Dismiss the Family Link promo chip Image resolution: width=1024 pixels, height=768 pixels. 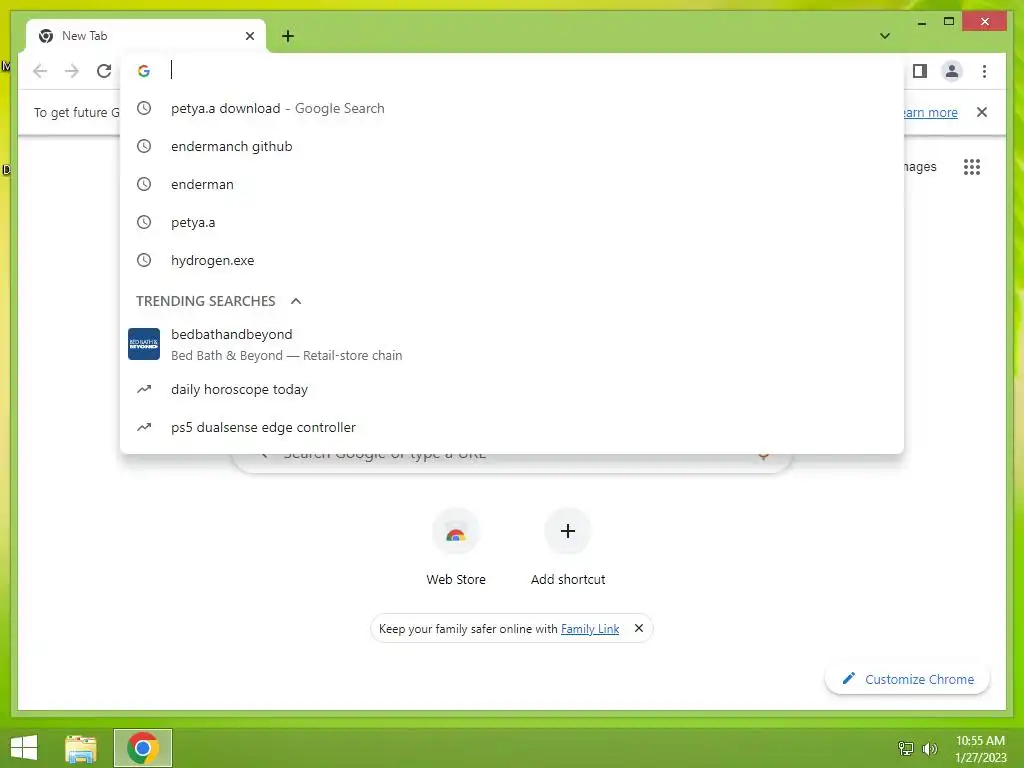coord(639,628)
